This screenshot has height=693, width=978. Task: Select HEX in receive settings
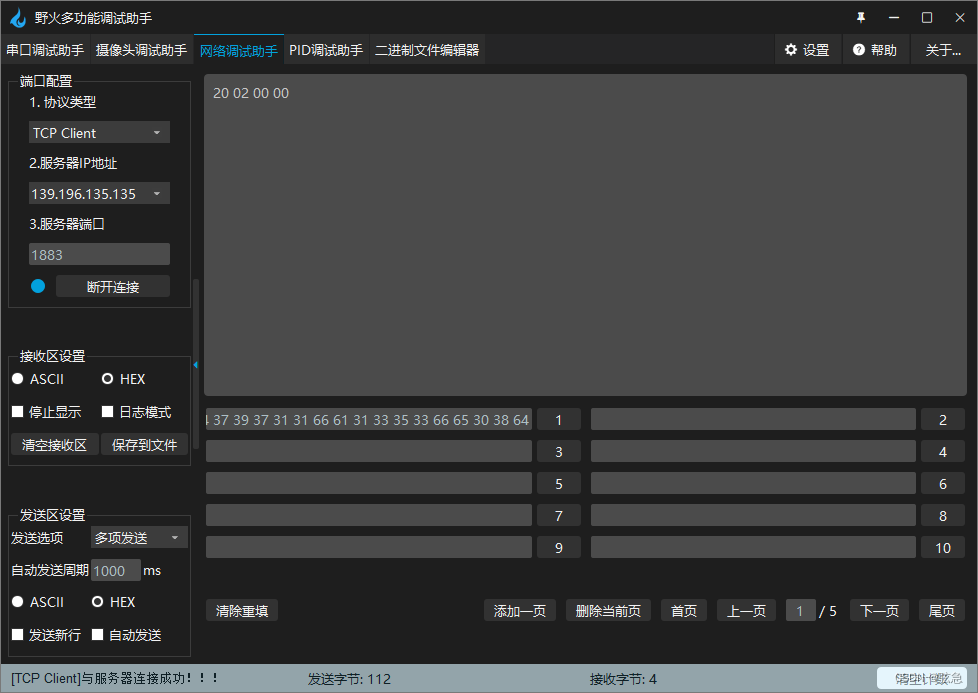point(123,379)
